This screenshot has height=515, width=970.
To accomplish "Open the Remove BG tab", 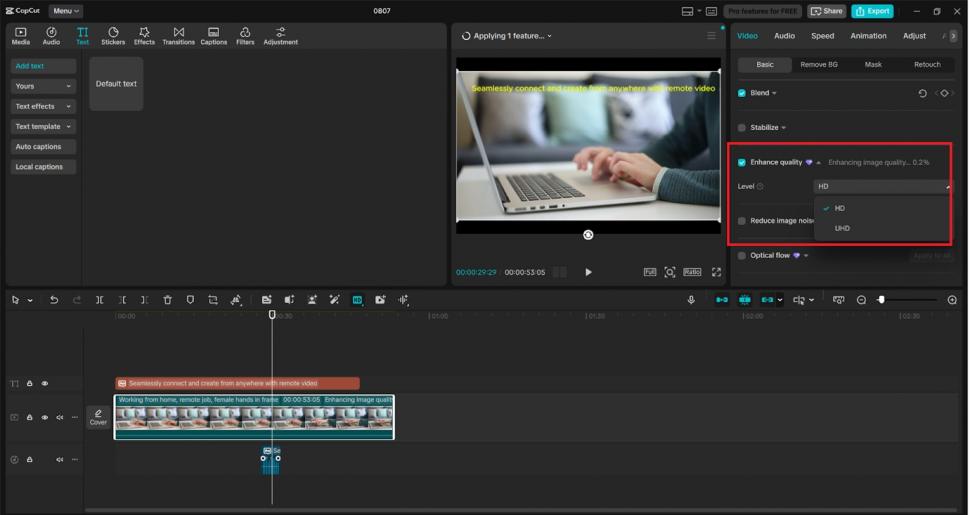I will pyautogui.click(x=819, y=65).
